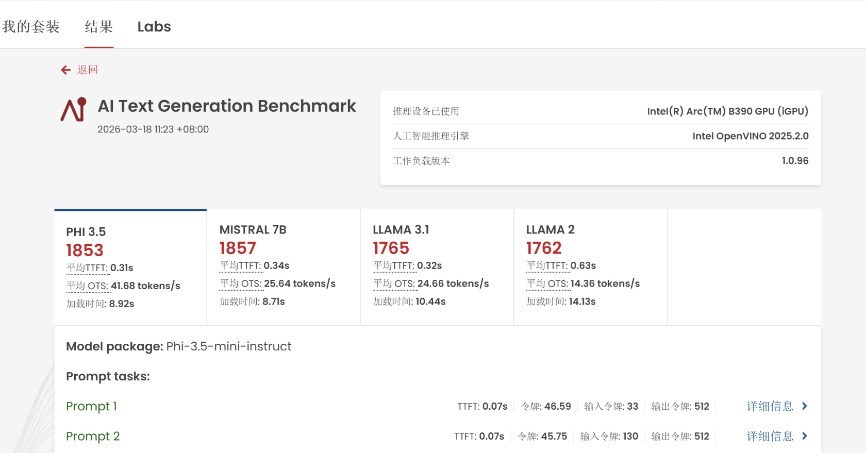Select the LLAMA 2 results tab

tap(589, 267)
